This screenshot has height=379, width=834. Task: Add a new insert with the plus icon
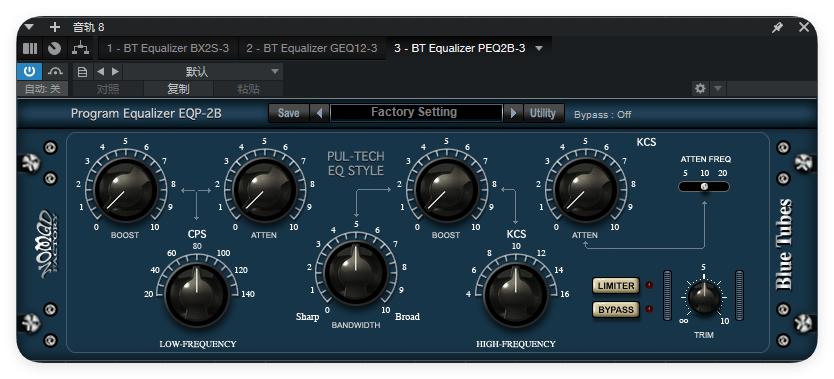coord(55,27)
